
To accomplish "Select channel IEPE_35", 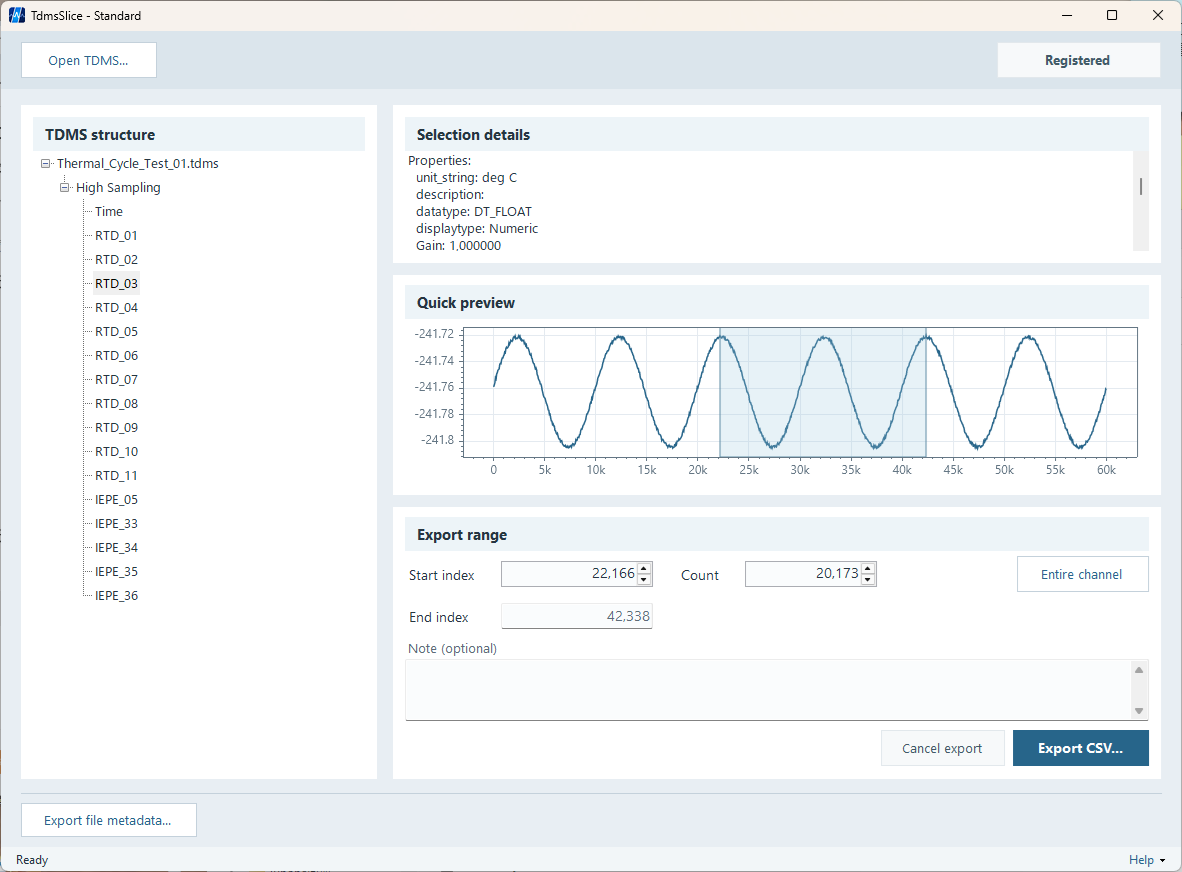I will click(116, 572).
